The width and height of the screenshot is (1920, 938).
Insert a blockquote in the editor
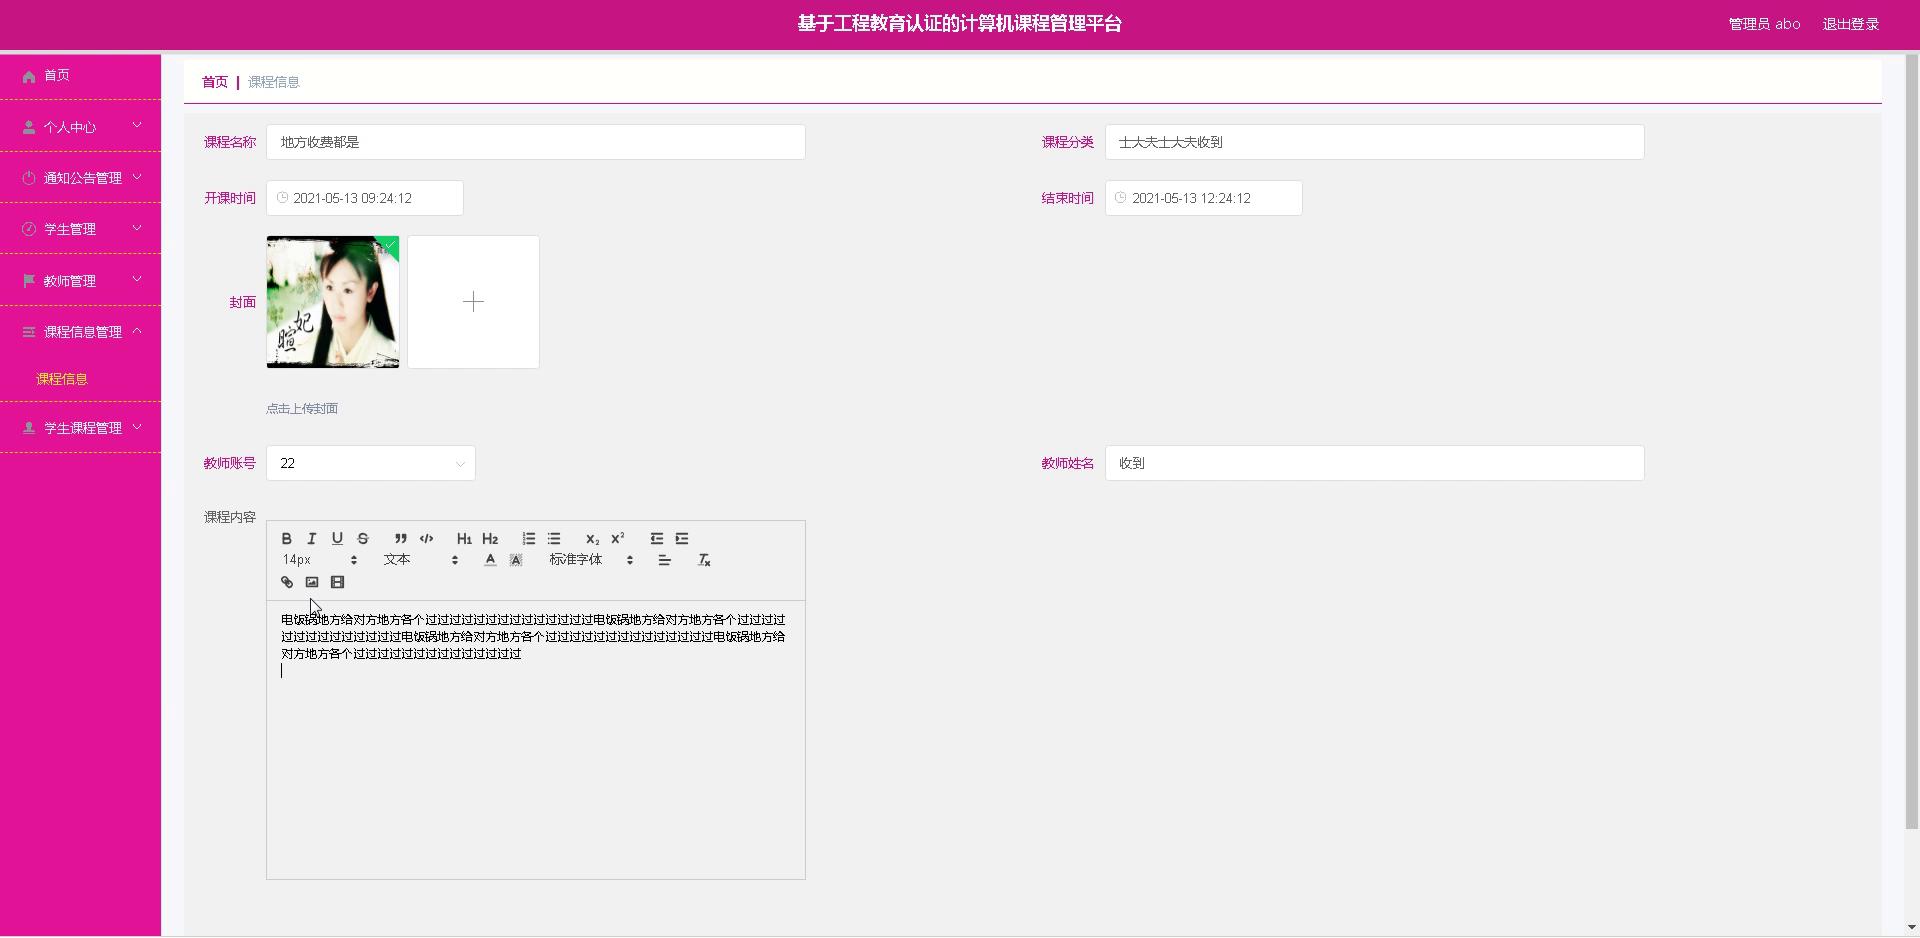[400, 538]
